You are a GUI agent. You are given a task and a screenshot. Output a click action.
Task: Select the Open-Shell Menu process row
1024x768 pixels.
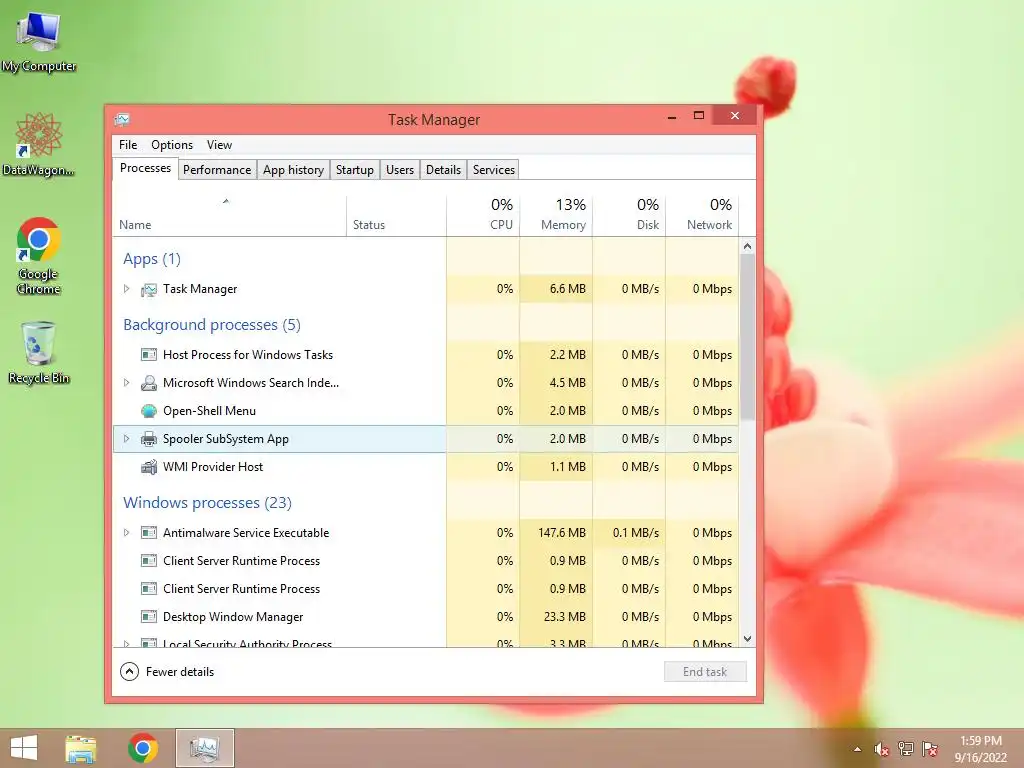tap(426, 411)
